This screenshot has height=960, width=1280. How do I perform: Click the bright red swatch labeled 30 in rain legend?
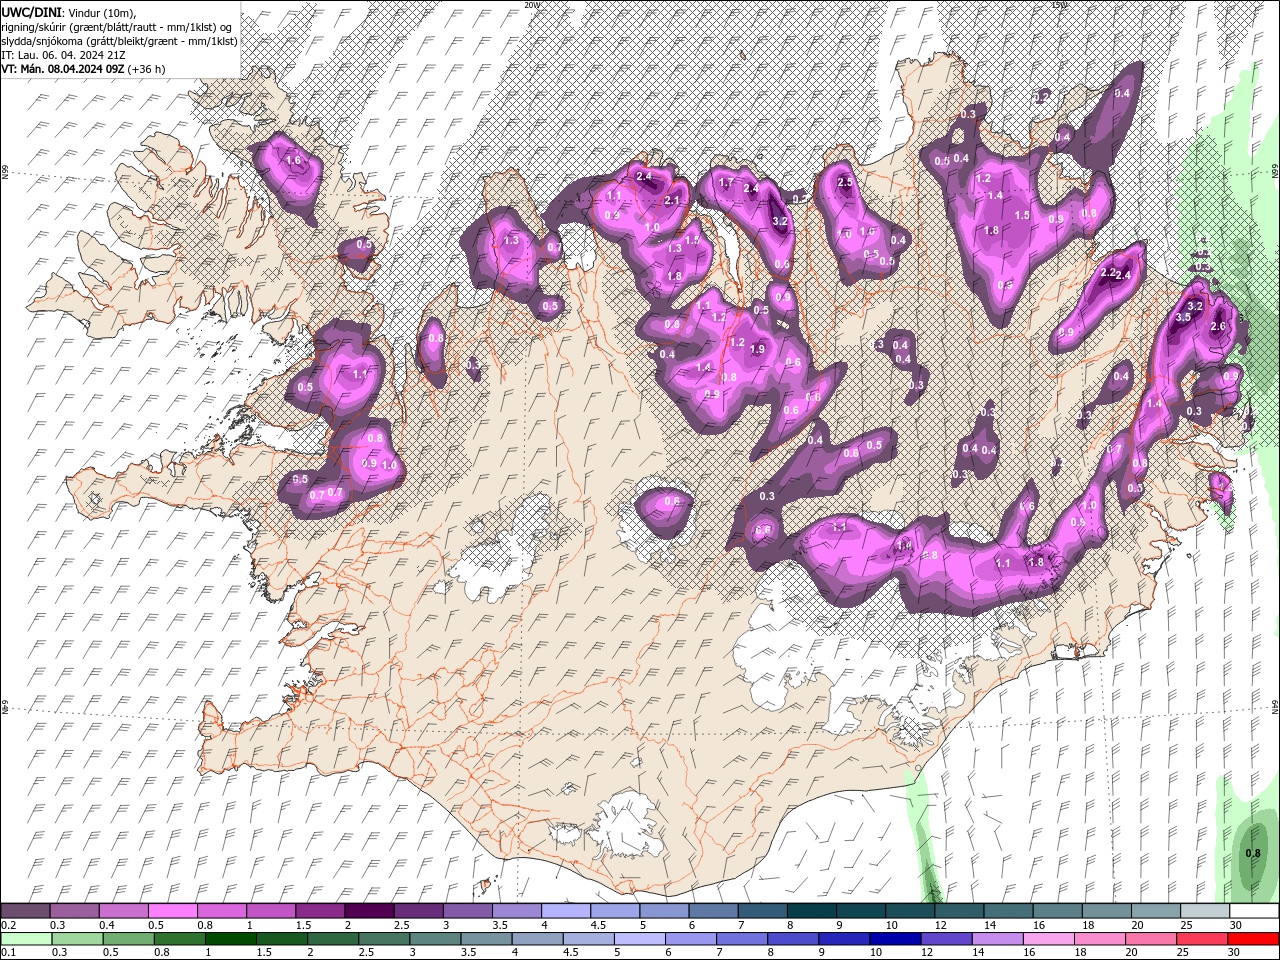pyautogui.click(x=1253, y=939)
